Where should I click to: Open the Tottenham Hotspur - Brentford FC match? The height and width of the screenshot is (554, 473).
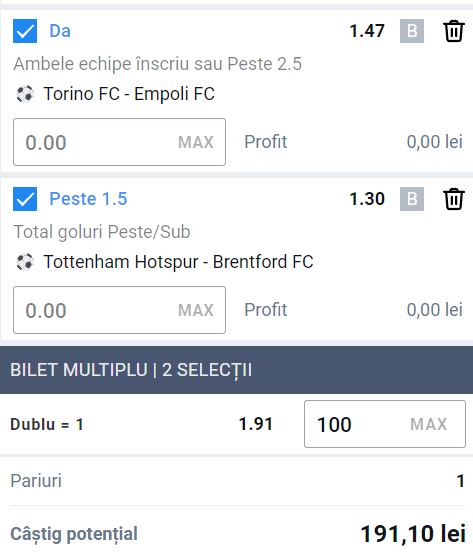pyautogui.click(x=178, y=262)
